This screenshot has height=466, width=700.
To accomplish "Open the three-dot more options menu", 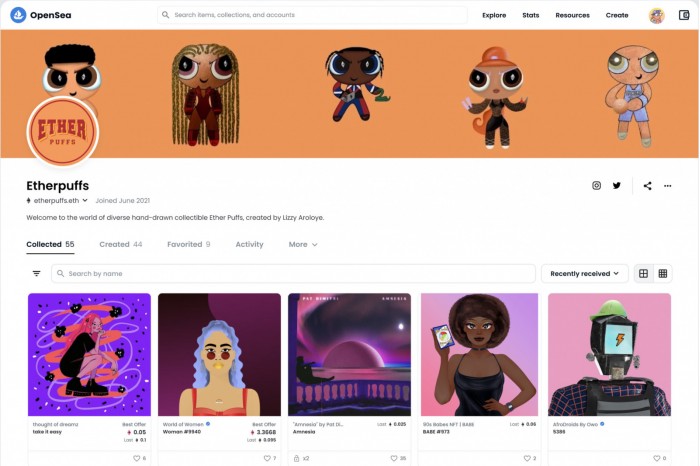I will point(667,186).
